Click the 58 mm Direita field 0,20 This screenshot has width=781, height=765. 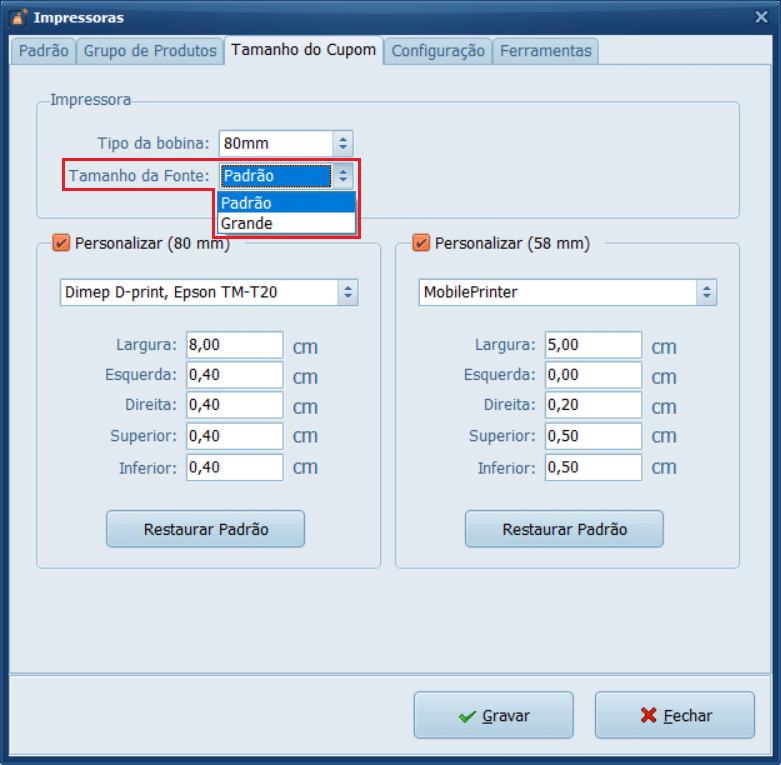[x=593, y=405]
